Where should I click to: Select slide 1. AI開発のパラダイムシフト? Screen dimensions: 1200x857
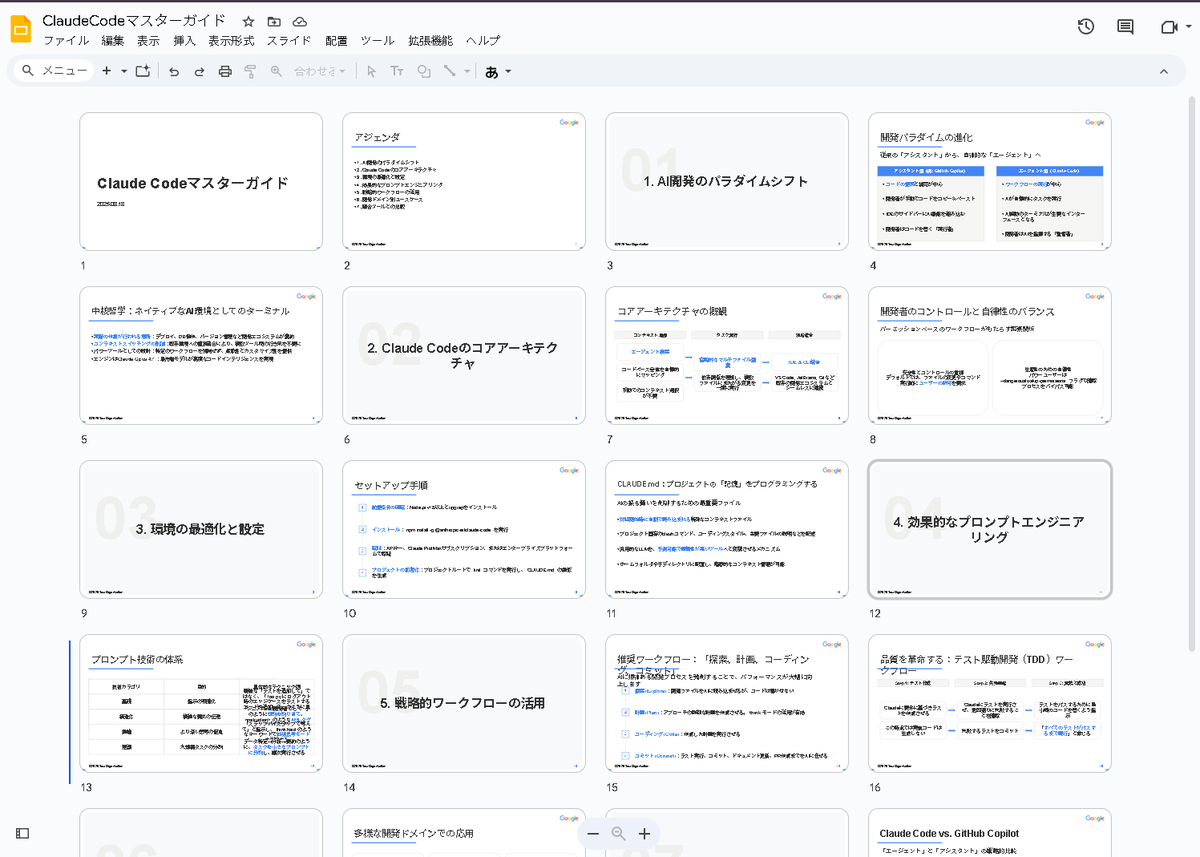pyautogui.click(x=727, y=181)
